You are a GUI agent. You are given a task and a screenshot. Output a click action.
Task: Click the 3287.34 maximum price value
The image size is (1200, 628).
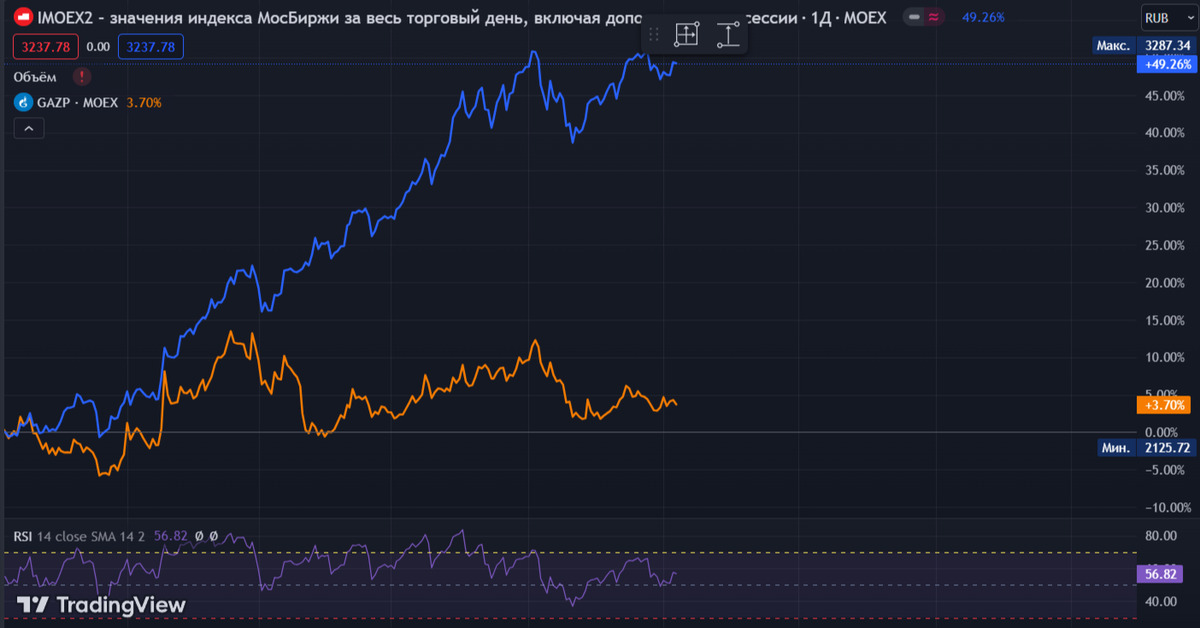(x=1167, y=45)
